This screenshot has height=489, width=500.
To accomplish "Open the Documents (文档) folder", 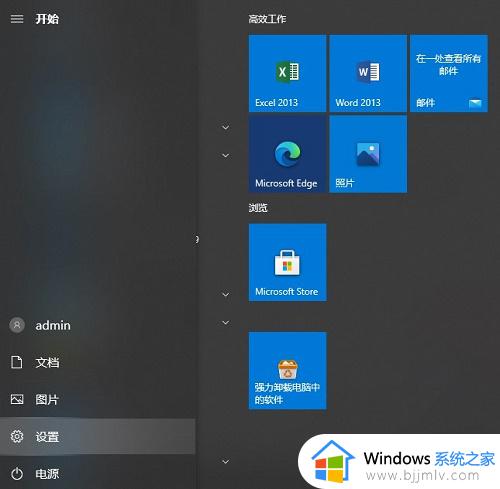I will coord(97,362).
